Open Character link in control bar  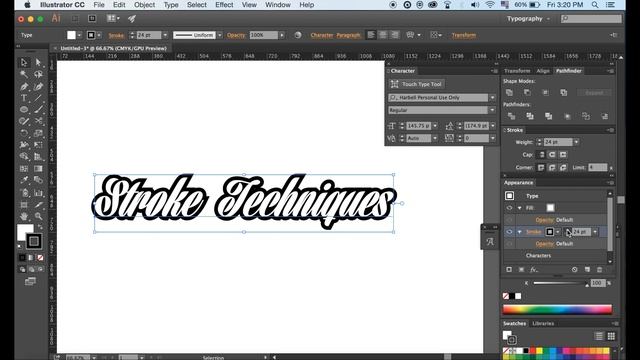click(x=322, y=35)
